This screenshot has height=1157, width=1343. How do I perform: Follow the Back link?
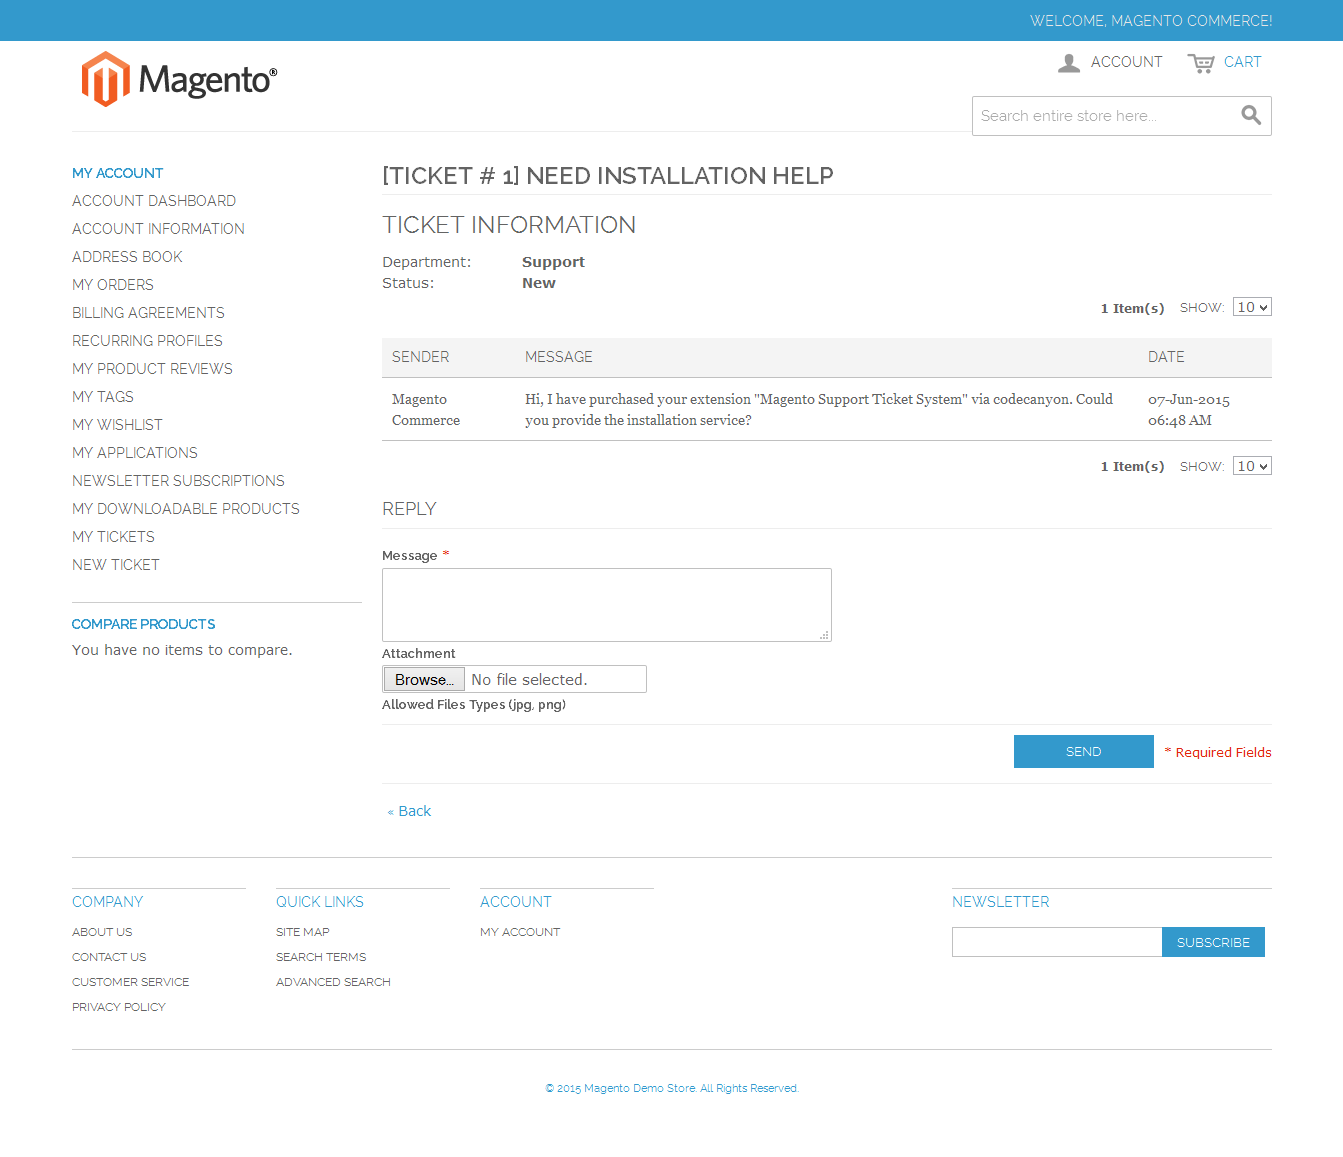pyautogui.click(x=410, y=811)
